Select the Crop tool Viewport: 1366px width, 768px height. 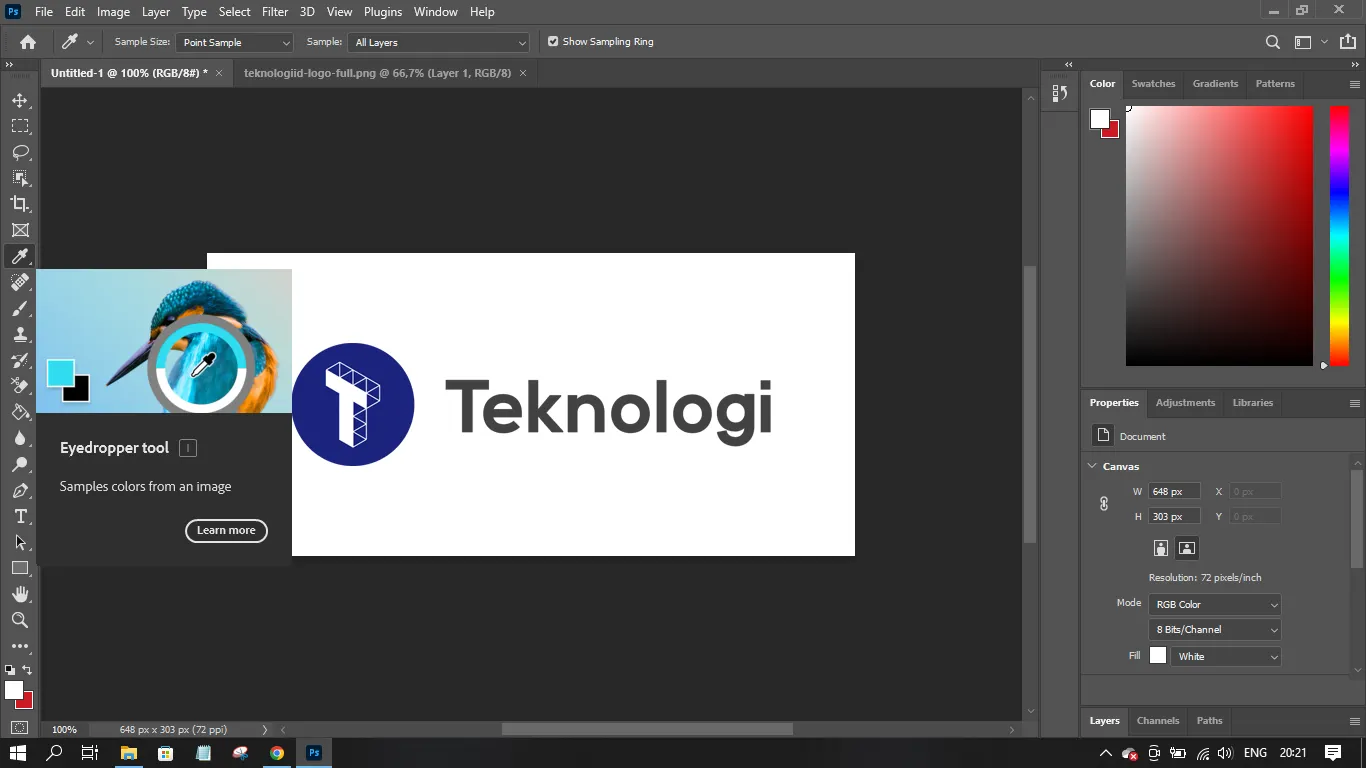click(20, 204)
